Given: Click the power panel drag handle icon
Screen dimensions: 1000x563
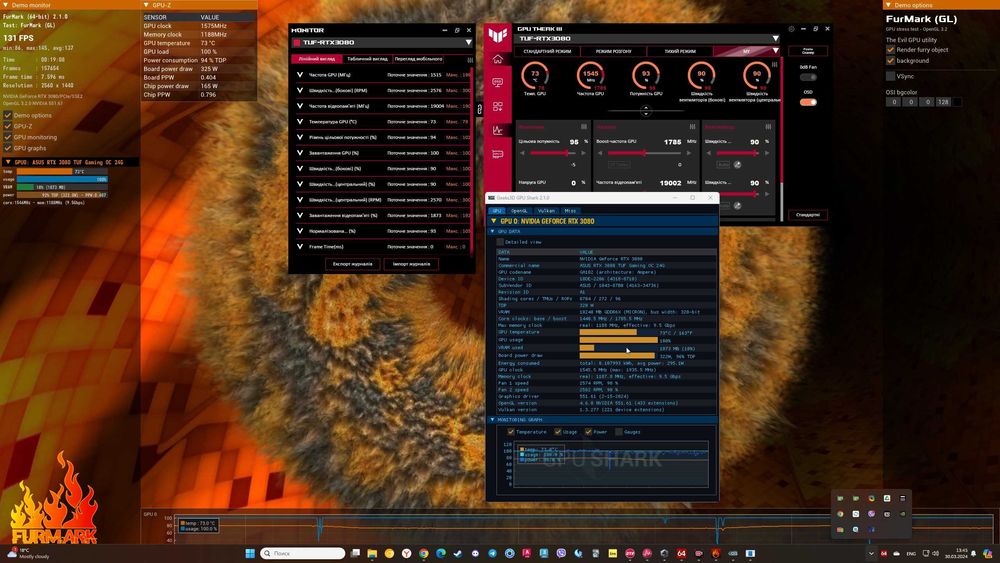Looking at the screenshot, I should click(584, 127).
